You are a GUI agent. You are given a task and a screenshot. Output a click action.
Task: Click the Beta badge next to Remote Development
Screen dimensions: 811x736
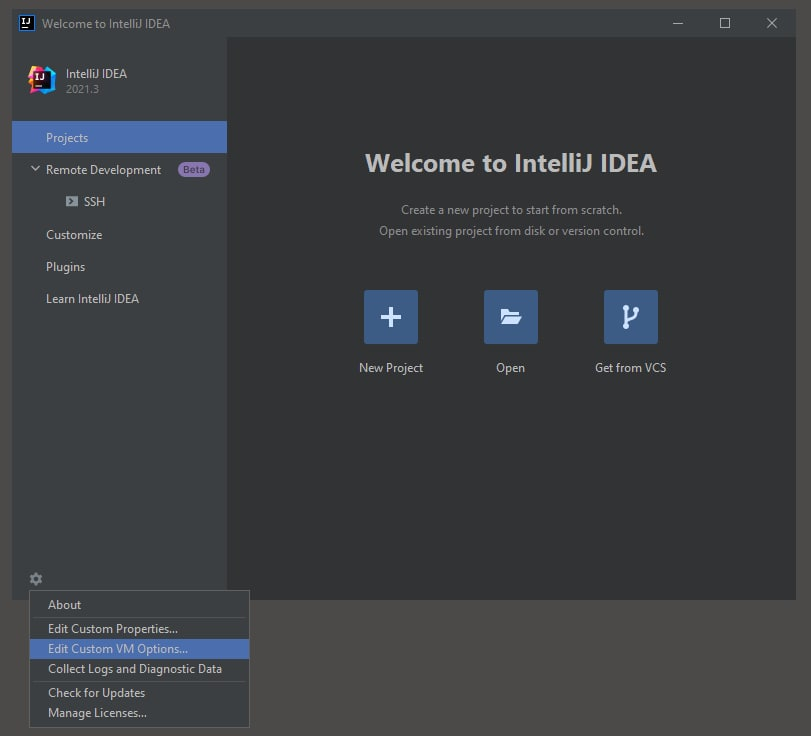[194, 170]
